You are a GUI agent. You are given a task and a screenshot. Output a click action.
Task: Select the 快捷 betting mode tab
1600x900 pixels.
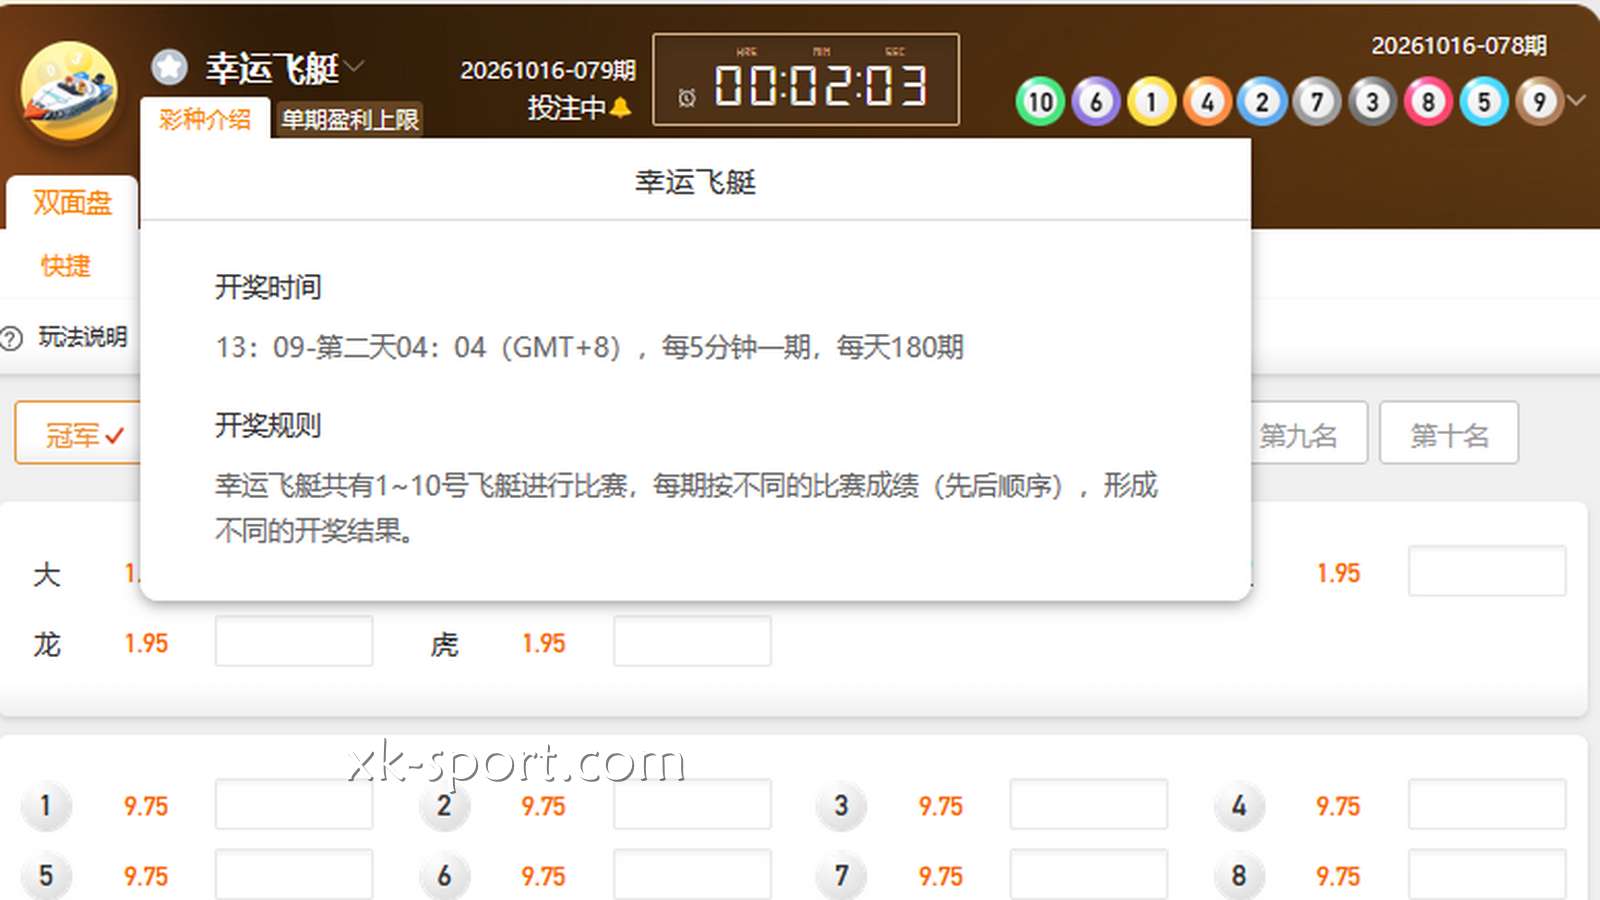click(x=66, y=266)
